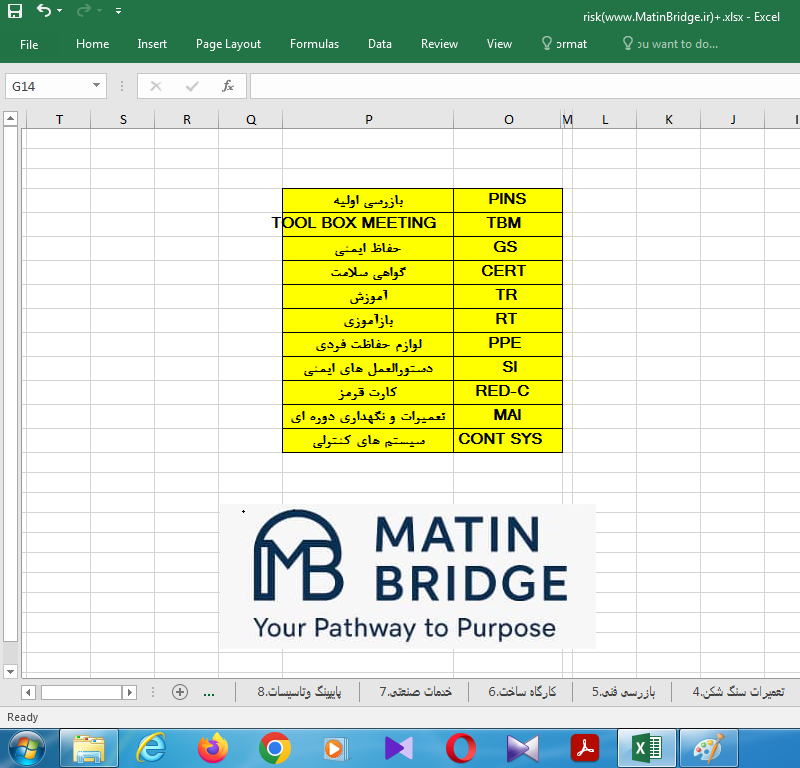Open the Customize Quick Access Toolbar dropdown
The width and height of the screenshot is (800, 768).
point(119,12)
